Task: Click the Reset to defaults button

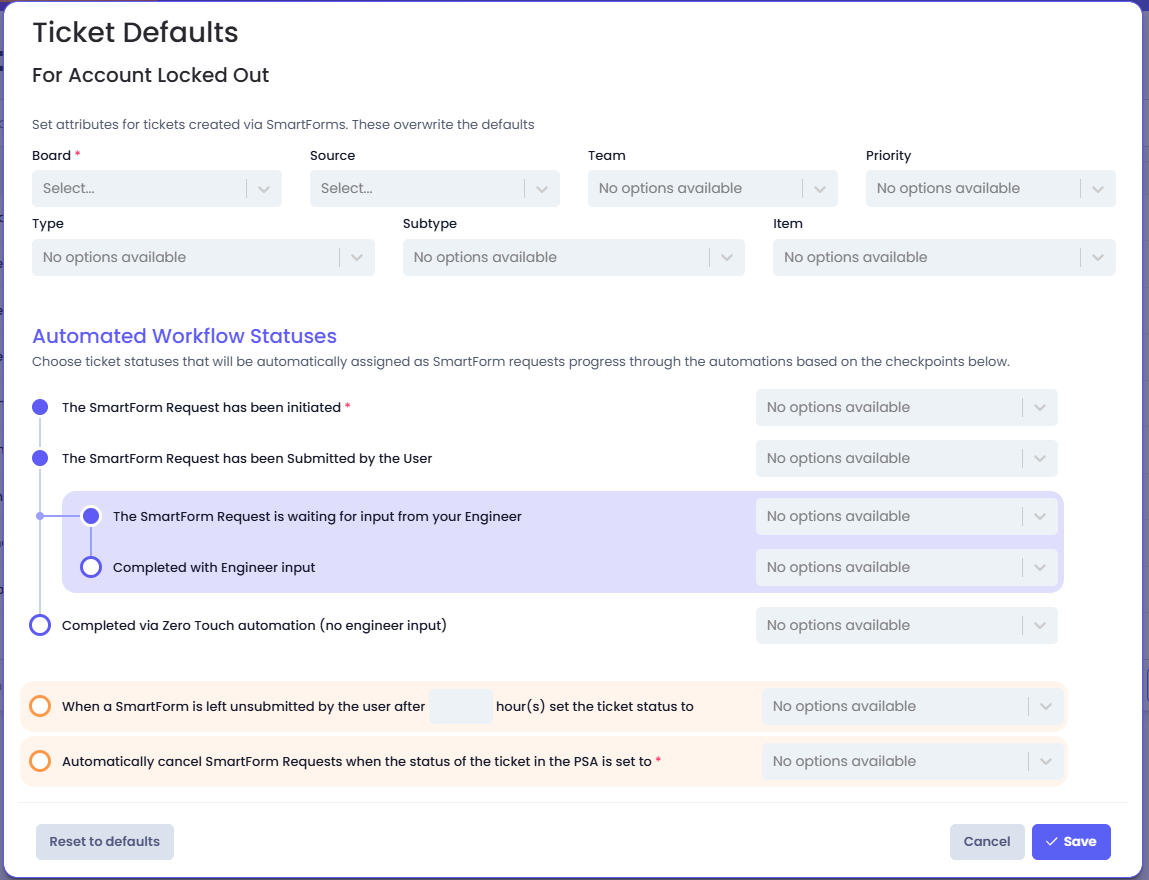Action: coord(105,842)
